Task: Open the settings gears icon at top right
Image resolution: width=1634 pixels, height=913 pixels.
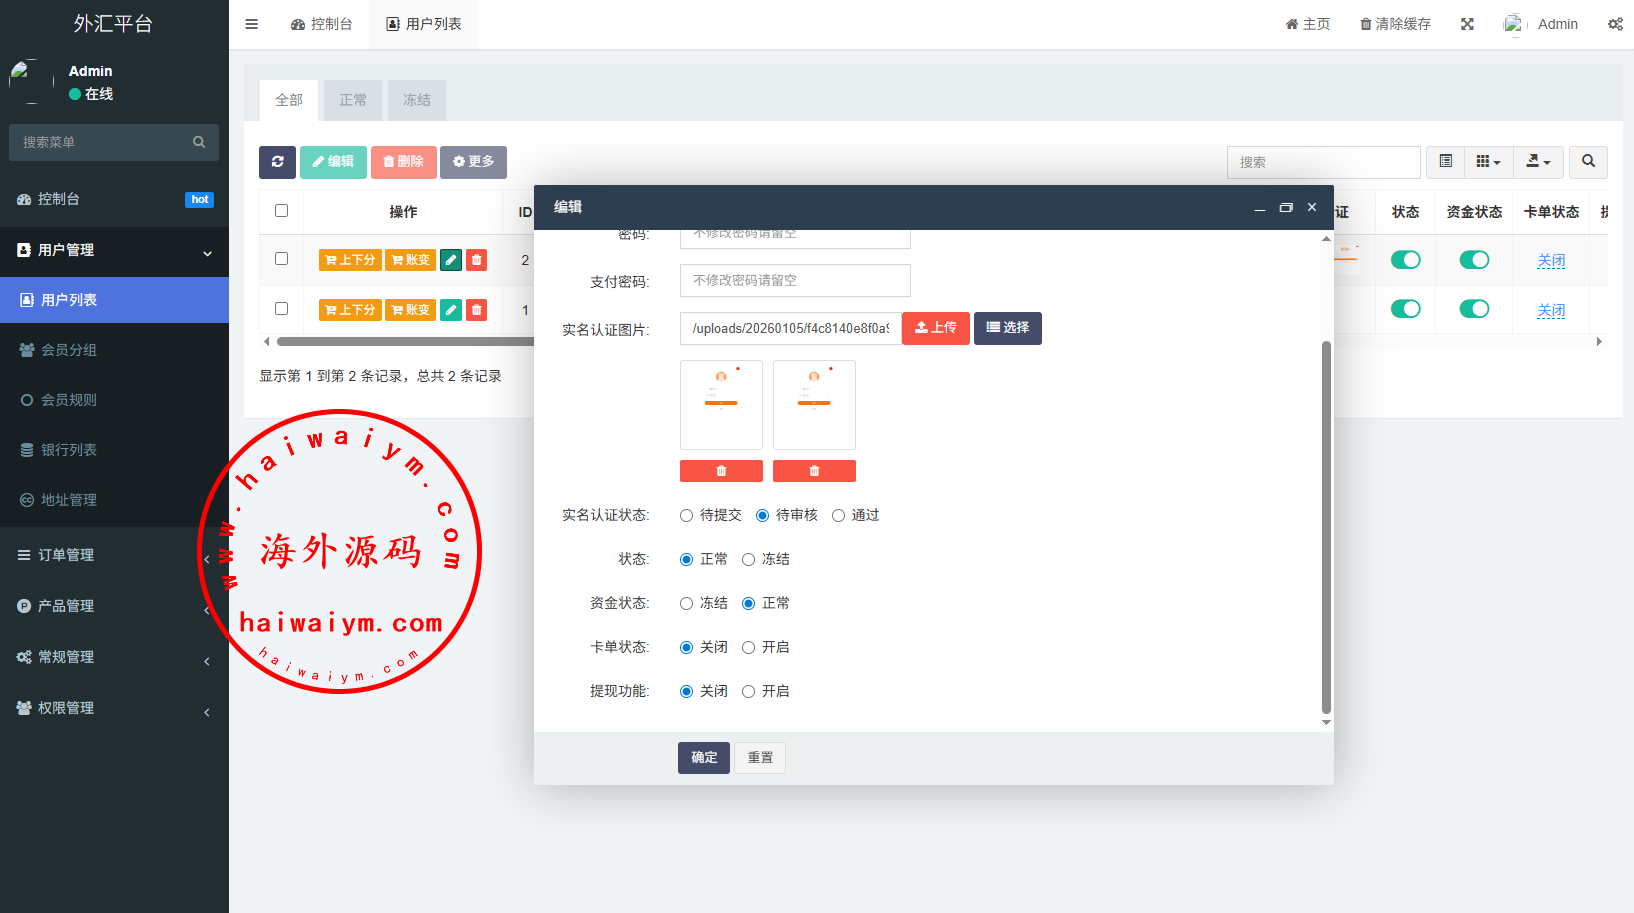Action: click(1615, 24)
